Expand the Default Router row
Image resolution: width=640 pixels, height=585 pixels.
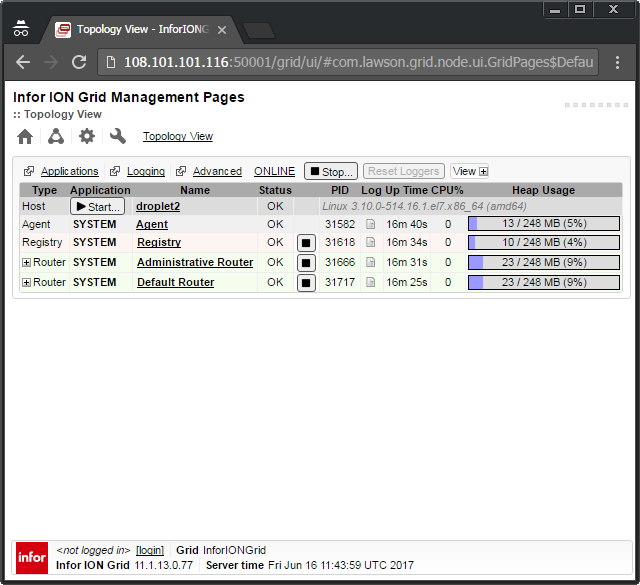coord(26,283)
